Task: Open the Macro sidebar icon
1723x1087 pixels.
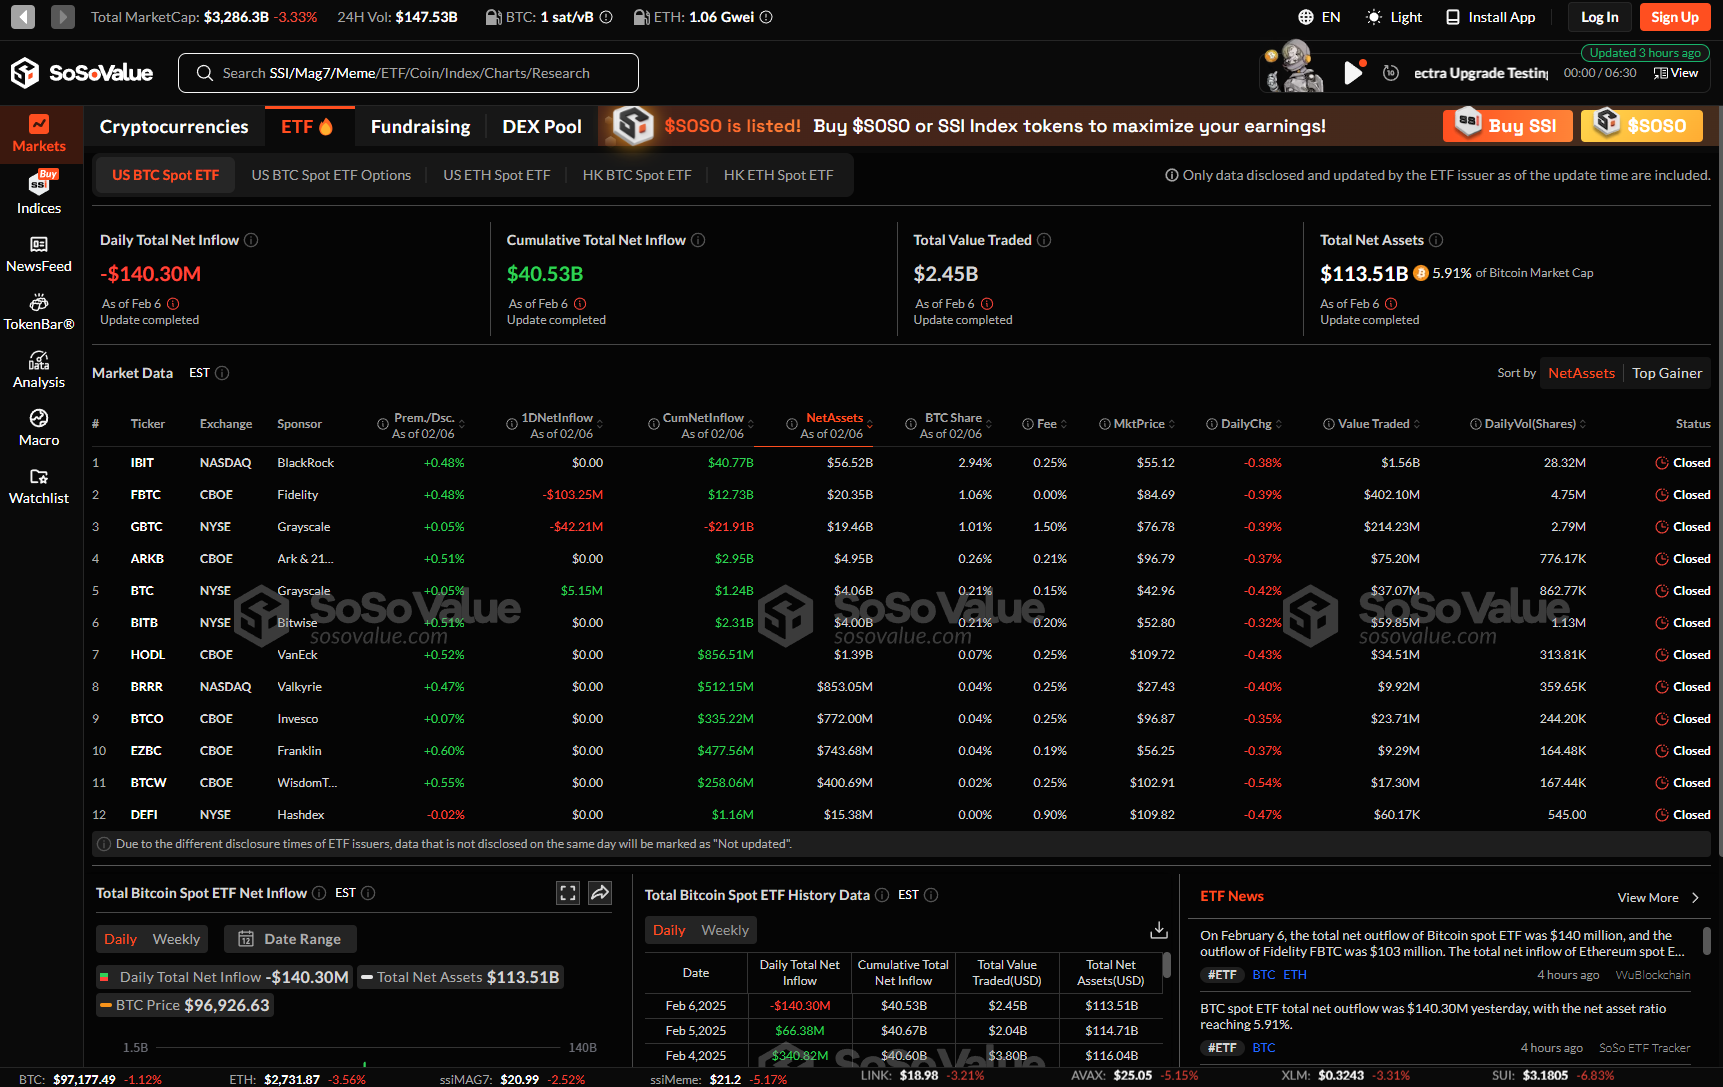Action: [39, 428]
